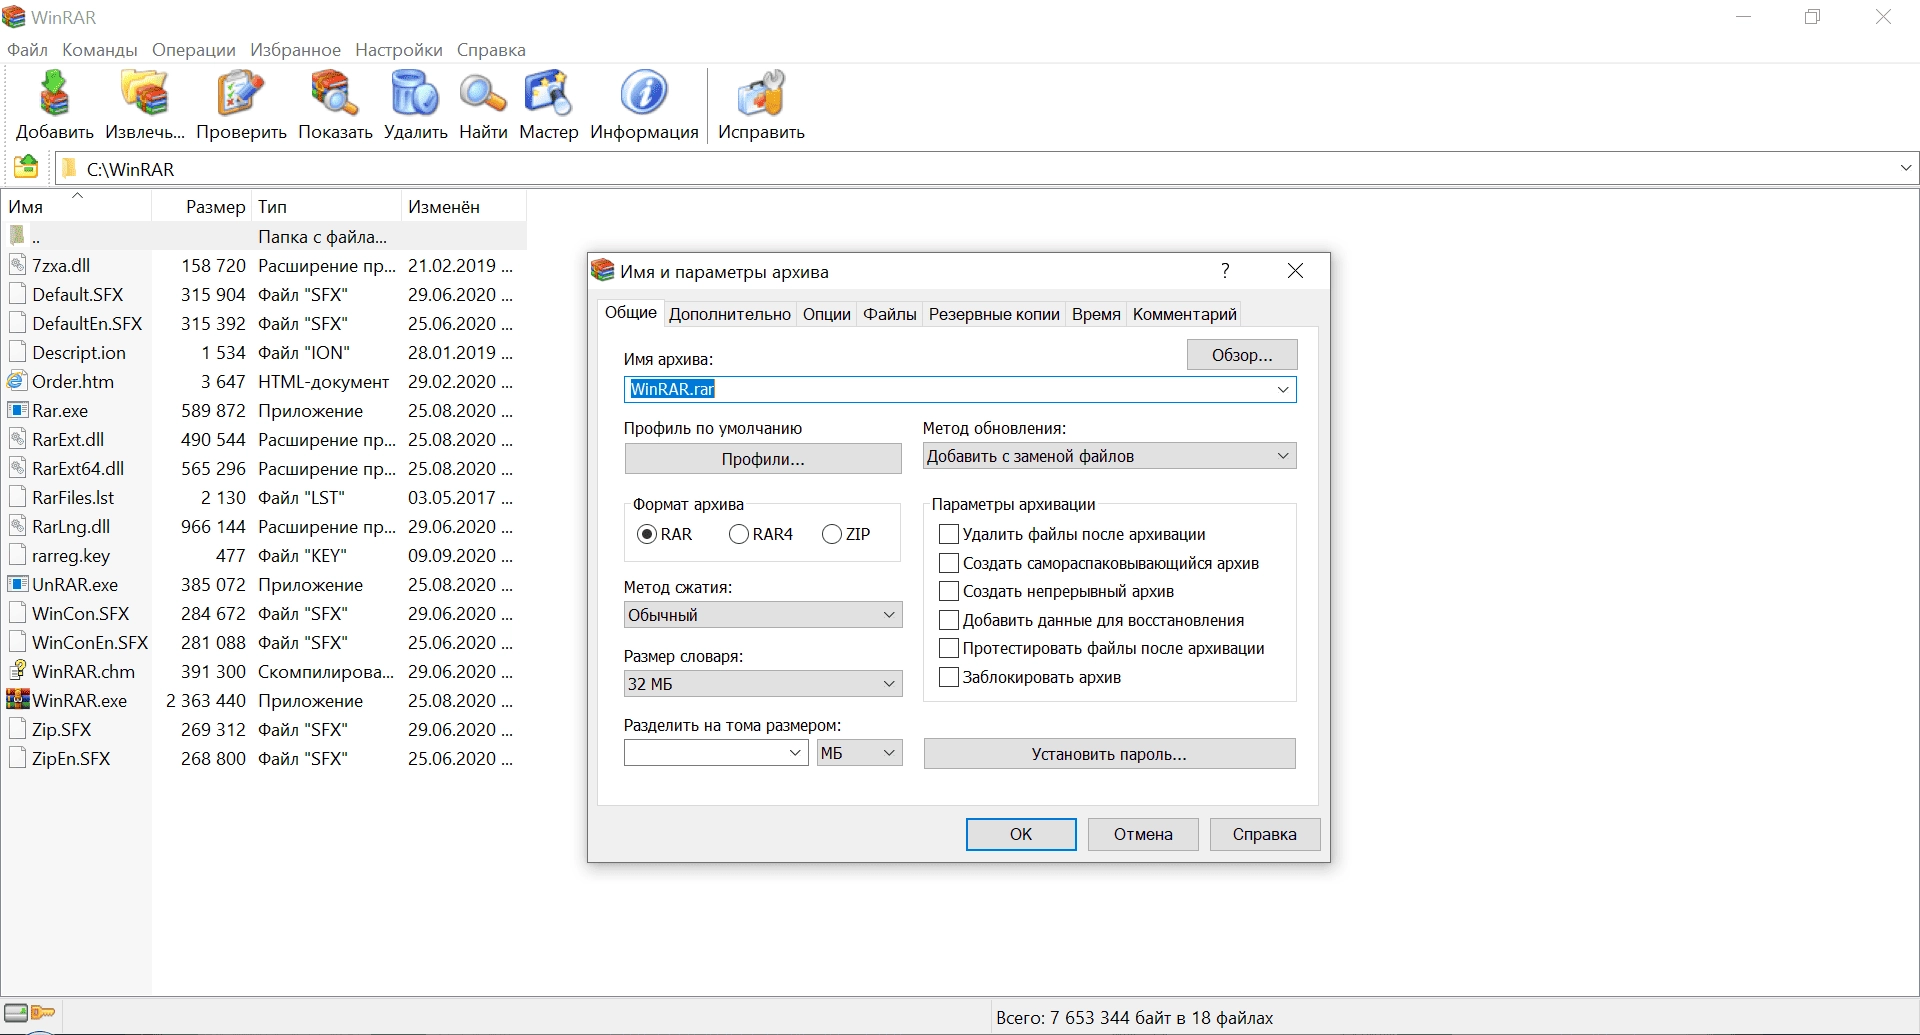Click the key icon in status bar
Image resolution: width=1920 pixels, height=1035 pixels.
click(x=43, y=1013)
